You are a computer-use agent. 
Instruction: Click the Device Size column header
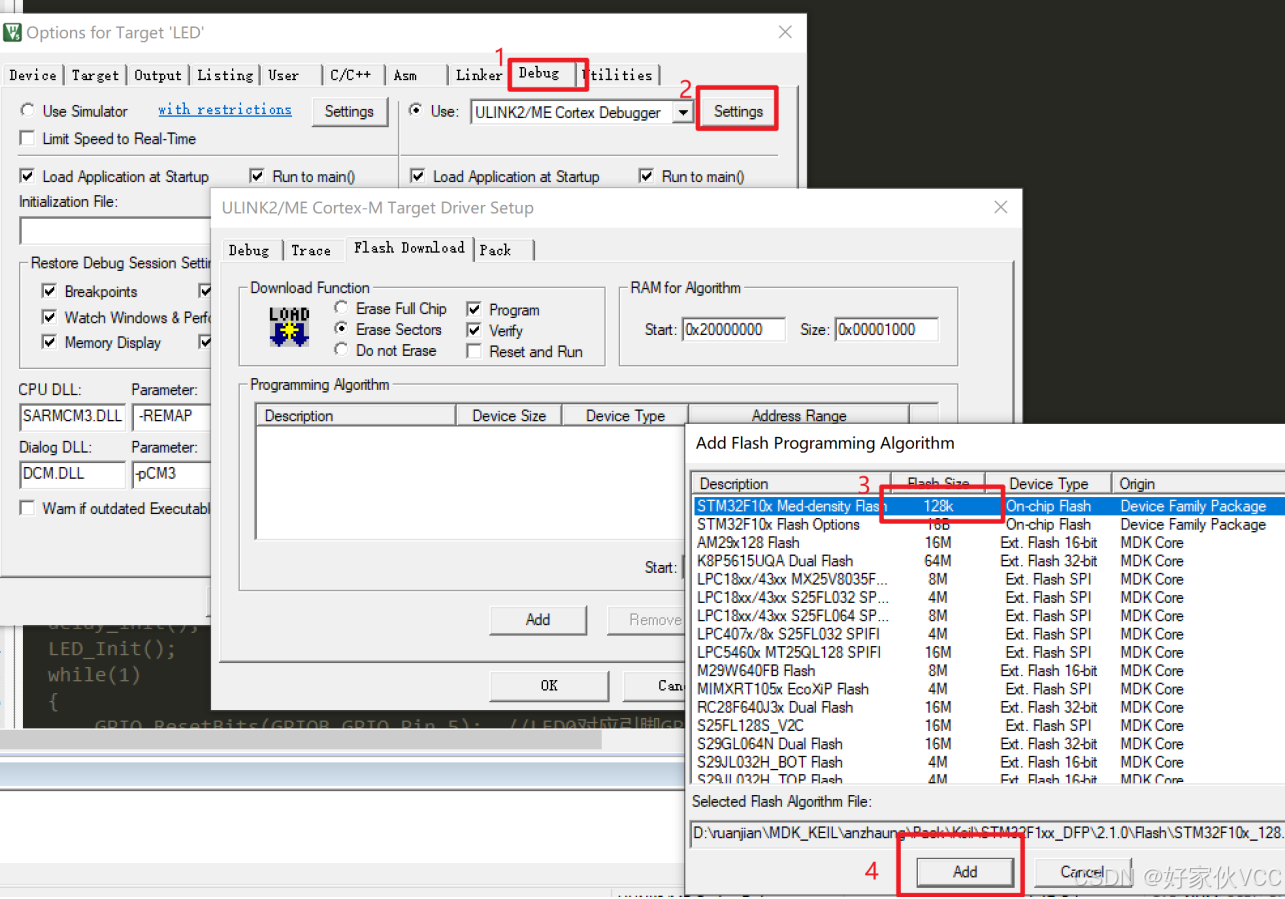509,416
